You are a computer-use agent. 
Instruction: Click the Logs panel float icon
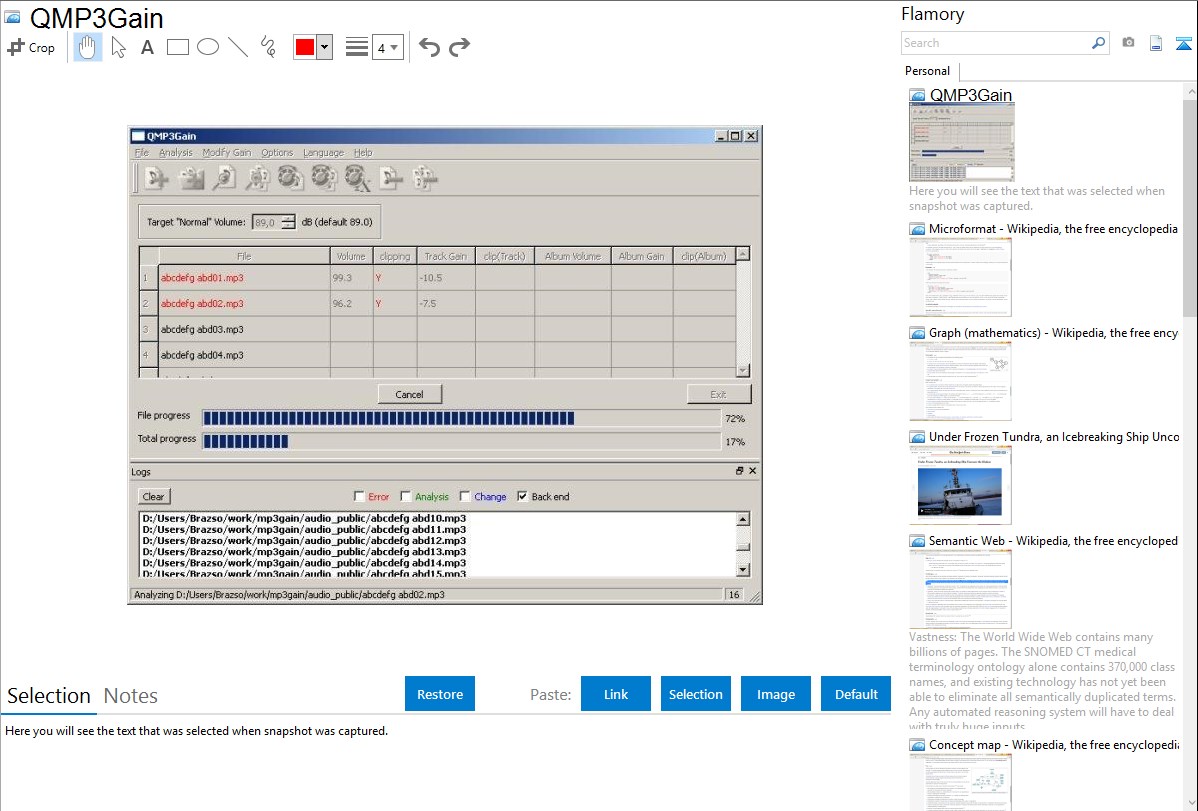(x=740, y=471)
